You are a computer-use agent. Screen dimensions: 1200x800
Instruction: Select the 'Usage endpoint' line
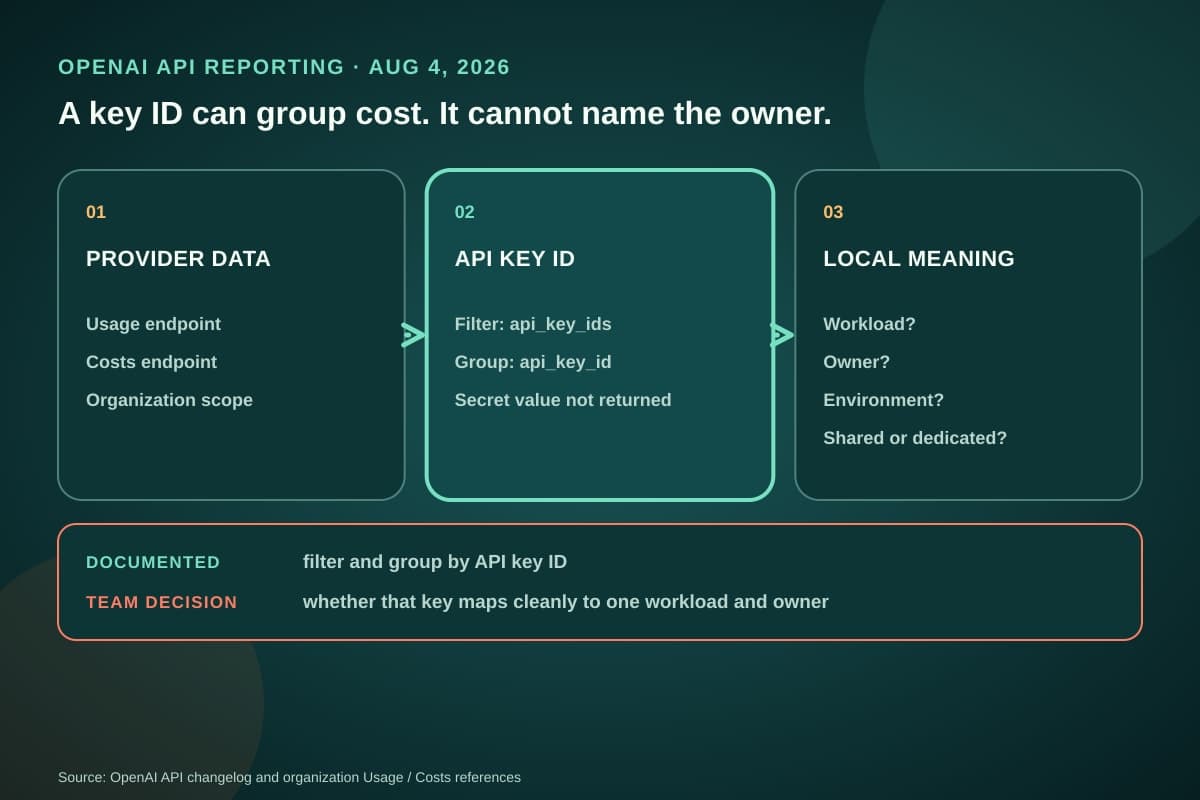pos(153,324)
